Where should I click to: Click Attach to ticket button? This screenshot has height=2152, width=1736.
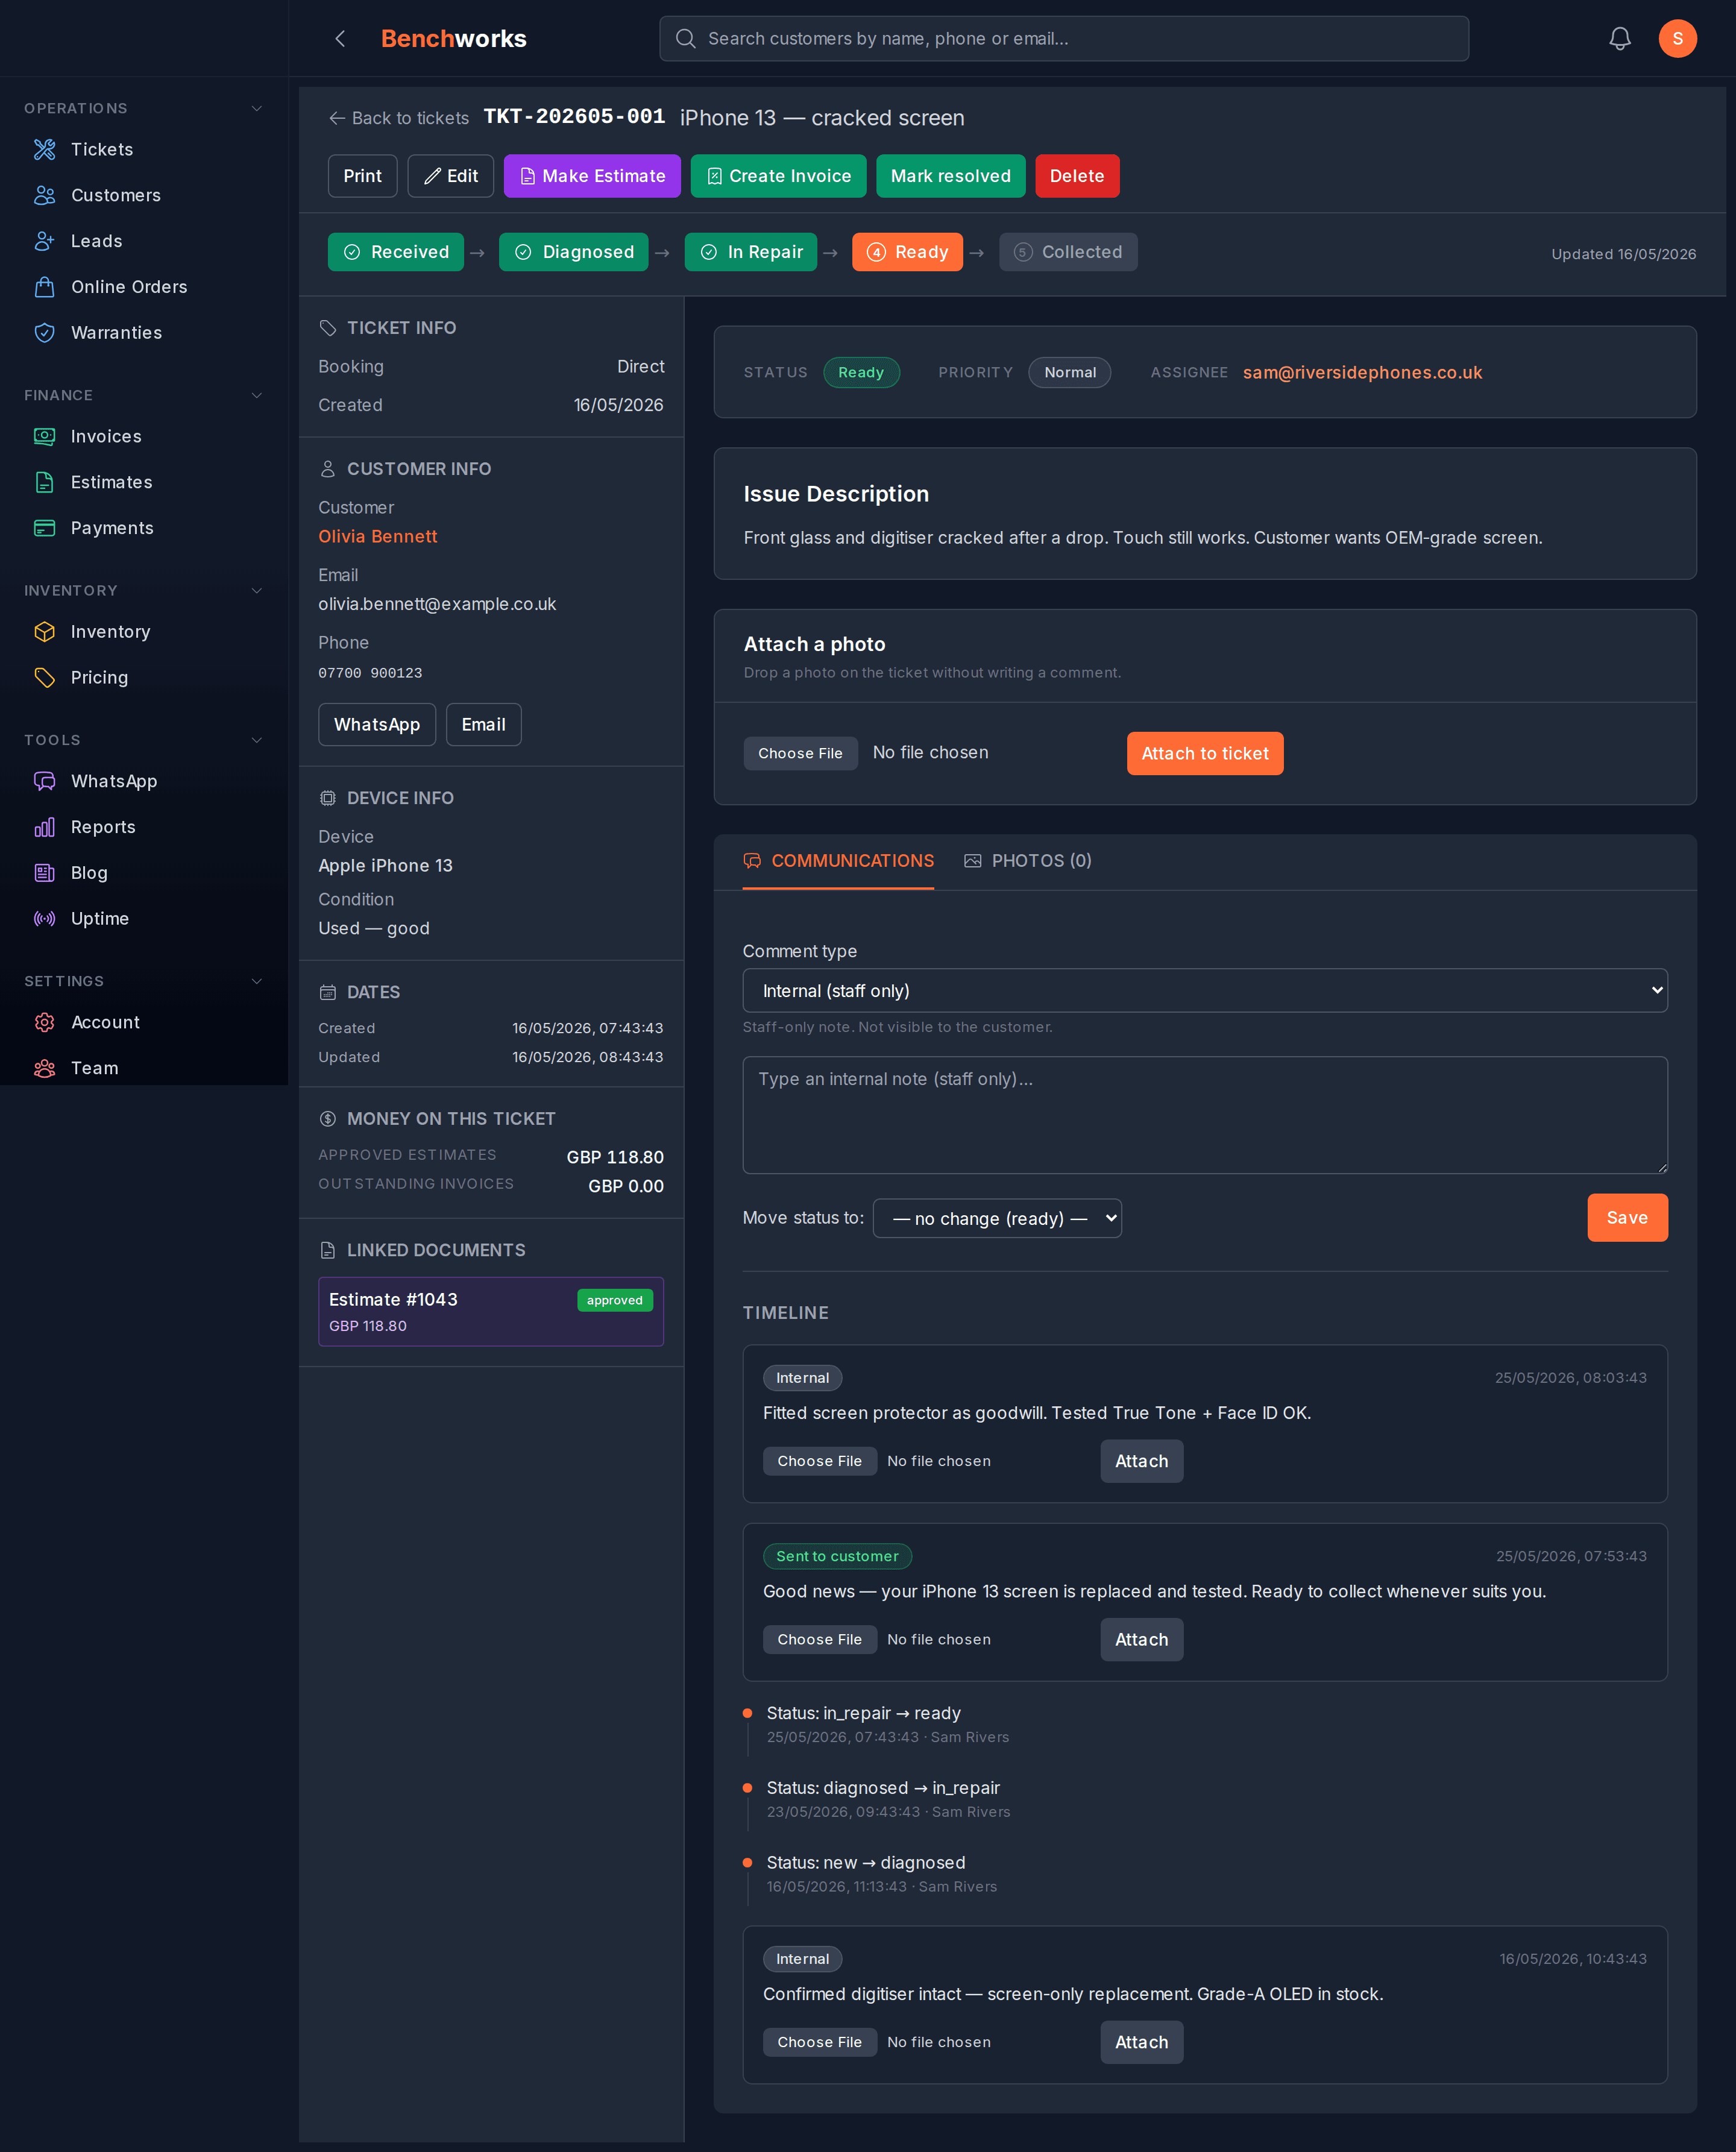[x=1205, y=754]
